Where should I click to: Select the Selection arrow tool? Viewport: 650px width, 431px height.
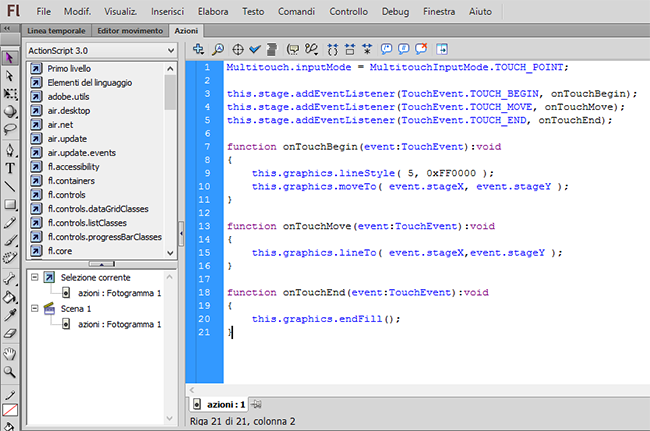(x=9, y=58)
